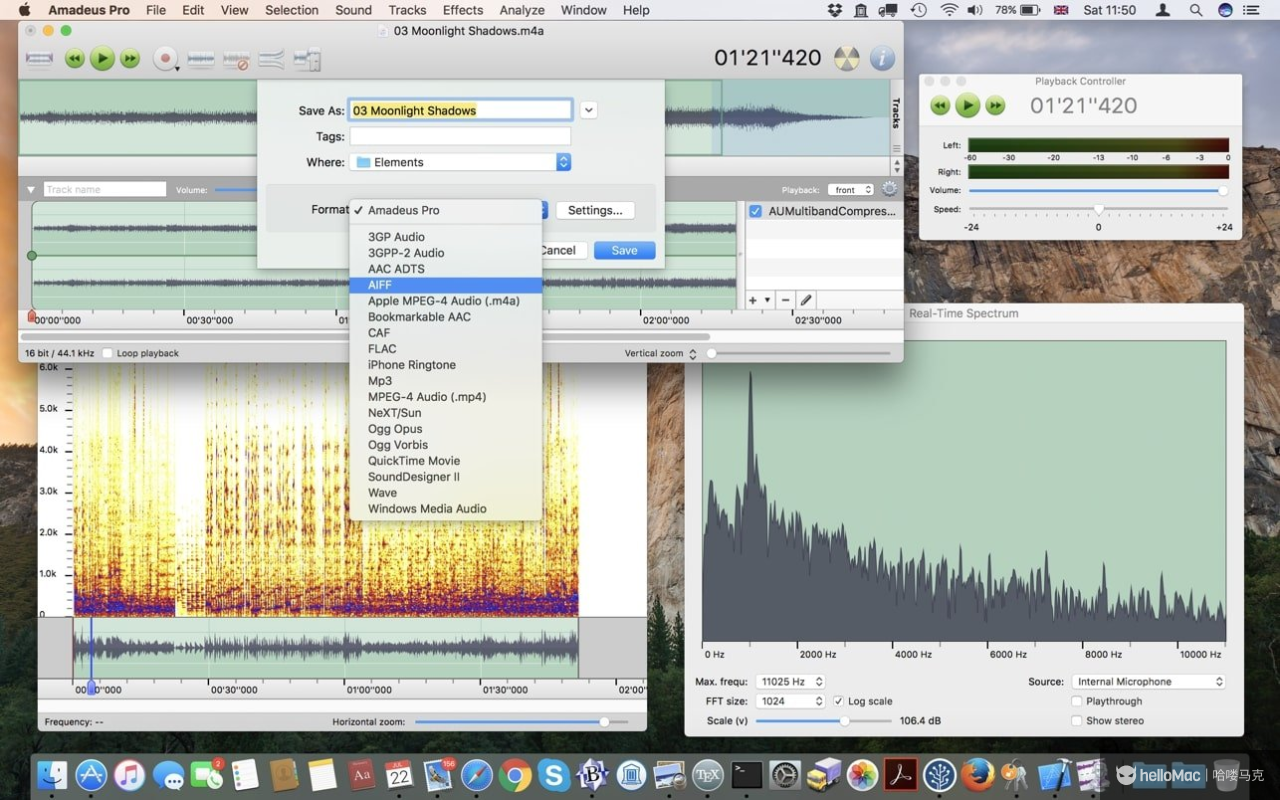Click the Tags input field
1280x800 pixels.
pos(460,136)
